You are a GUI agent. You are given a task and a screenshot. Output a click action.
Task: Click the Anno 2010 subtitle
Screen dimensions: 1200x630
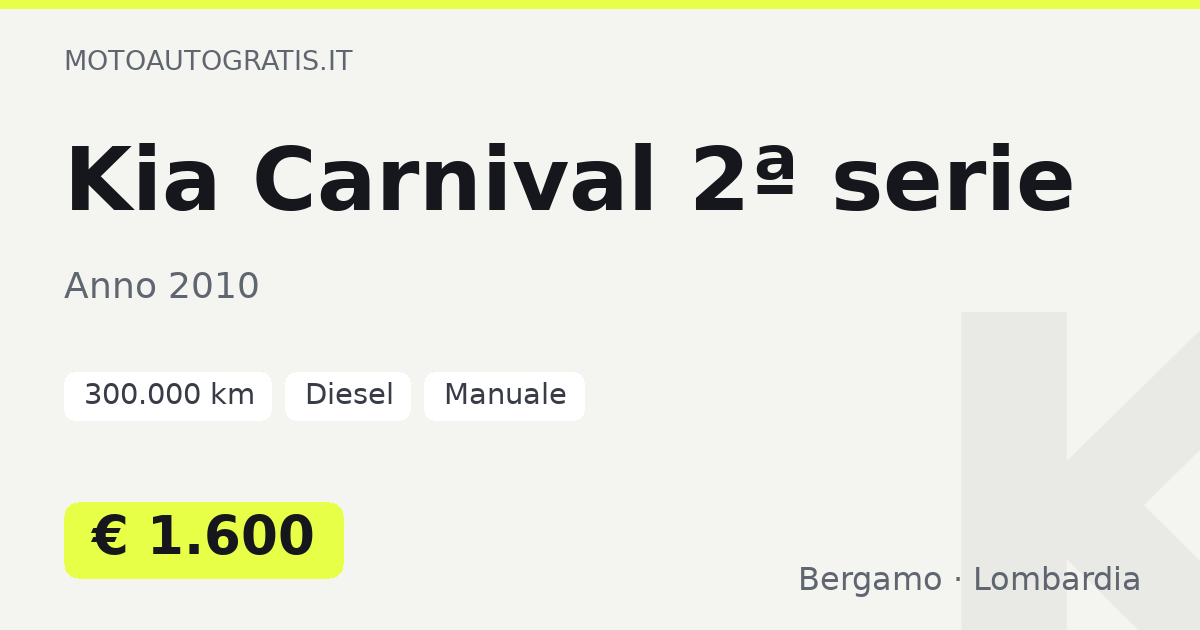(x=162, y=286)
